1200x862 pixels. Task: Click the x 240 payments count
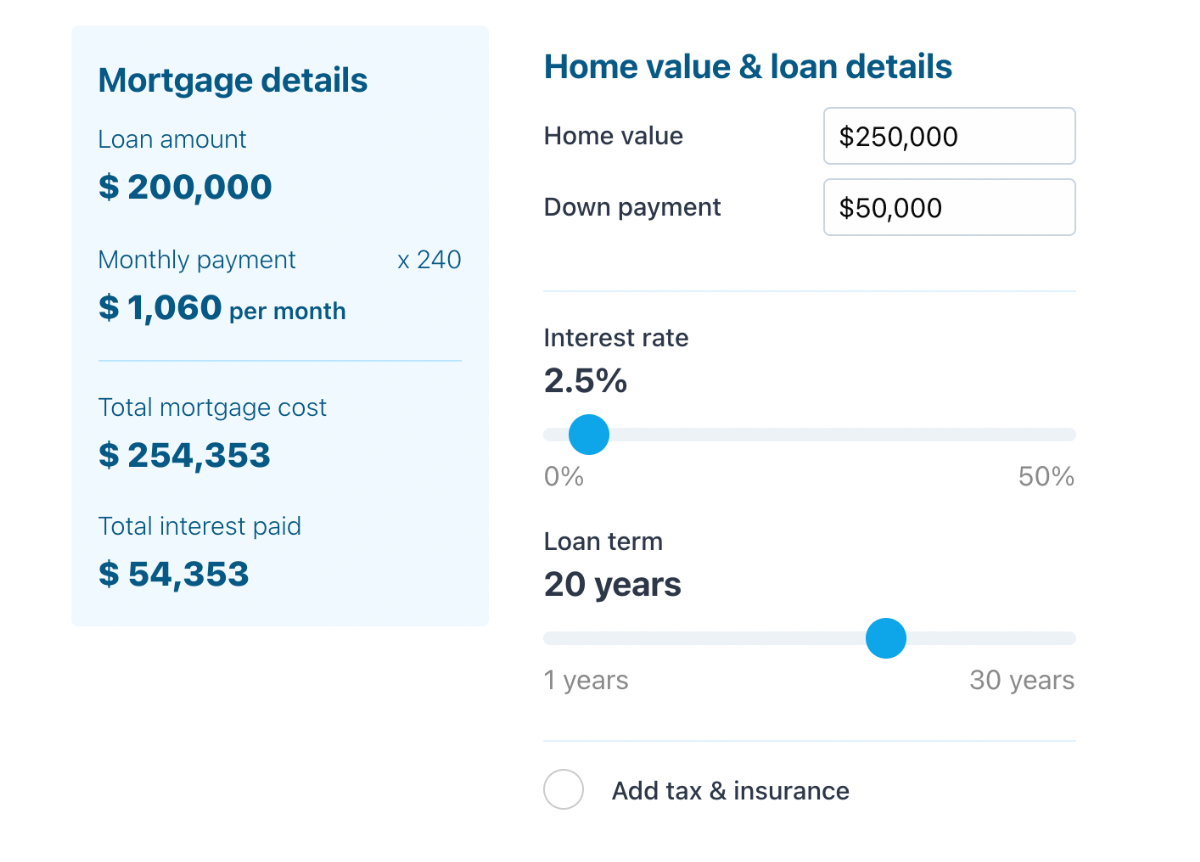coord(429,260)
